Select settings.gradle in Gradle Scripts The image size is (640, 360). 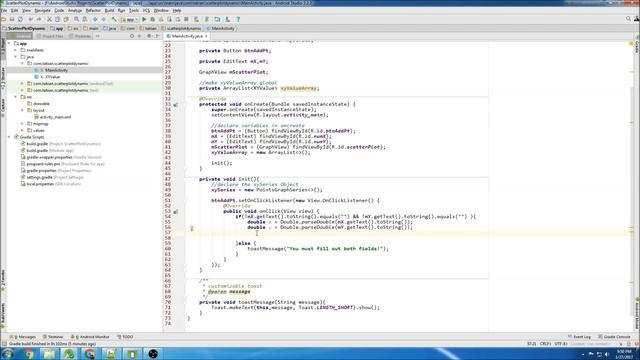(x=39, y=177)
